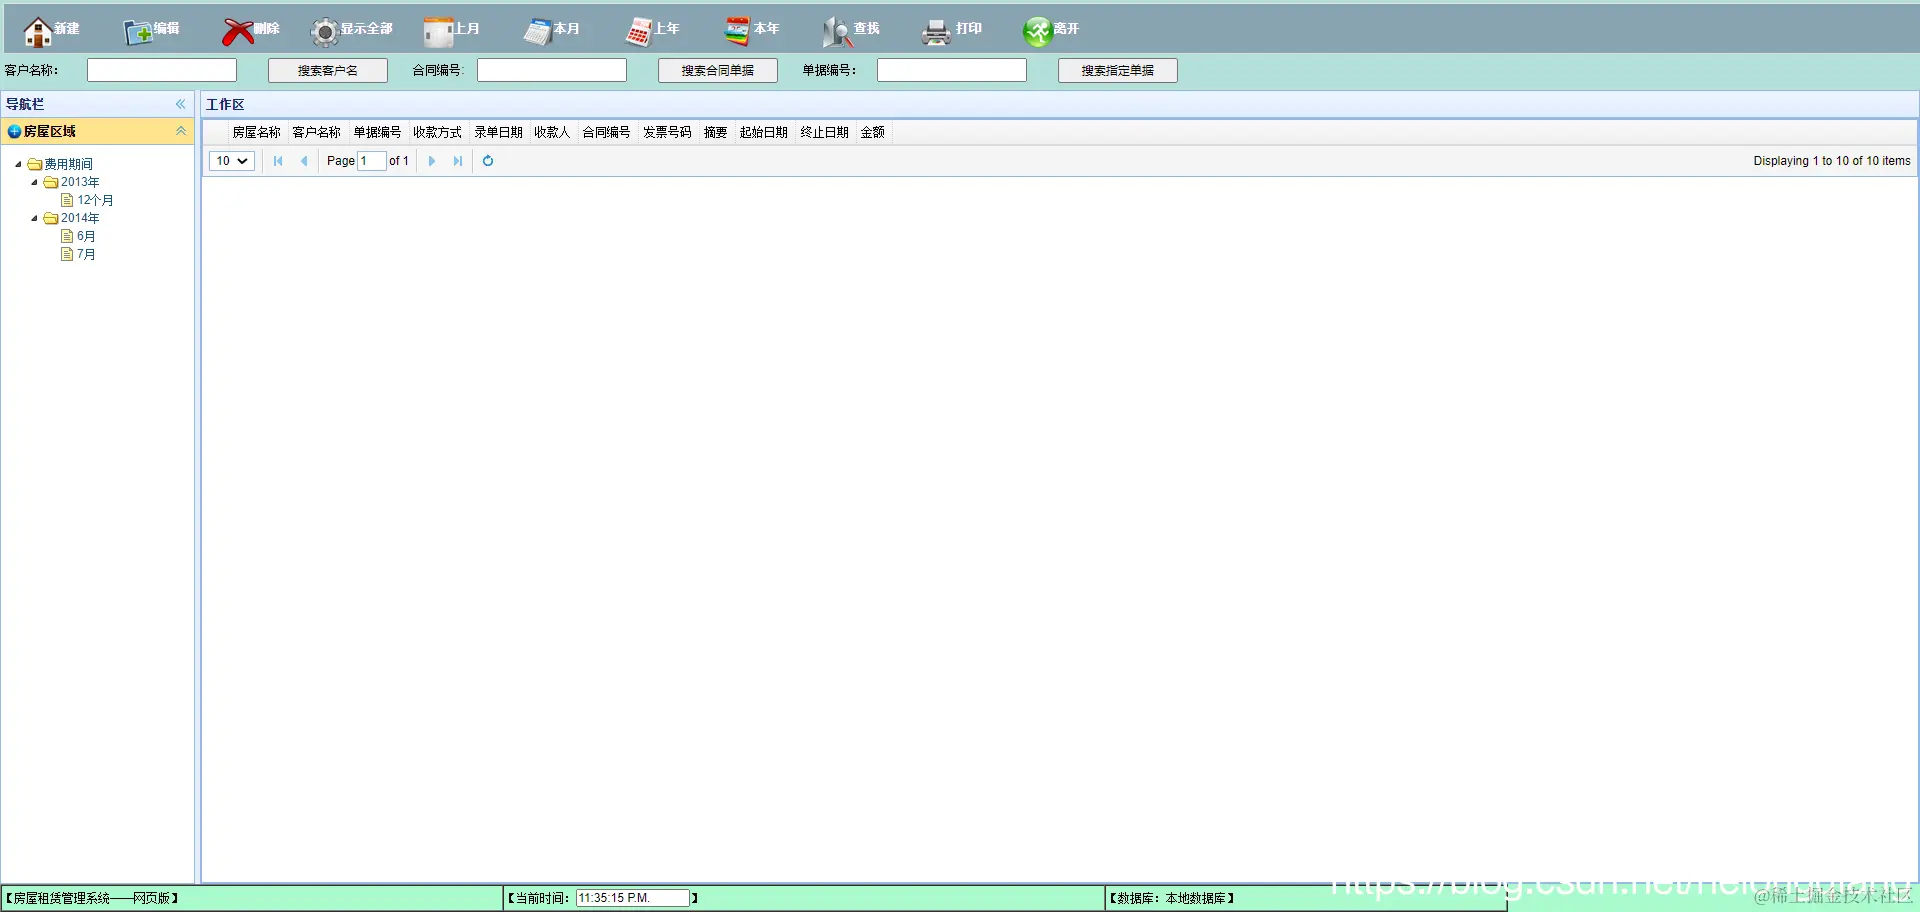This screenshot has height=912, width=1920.
Task: Click the 上月 calendar icon
Action: (x=438, y=32)
